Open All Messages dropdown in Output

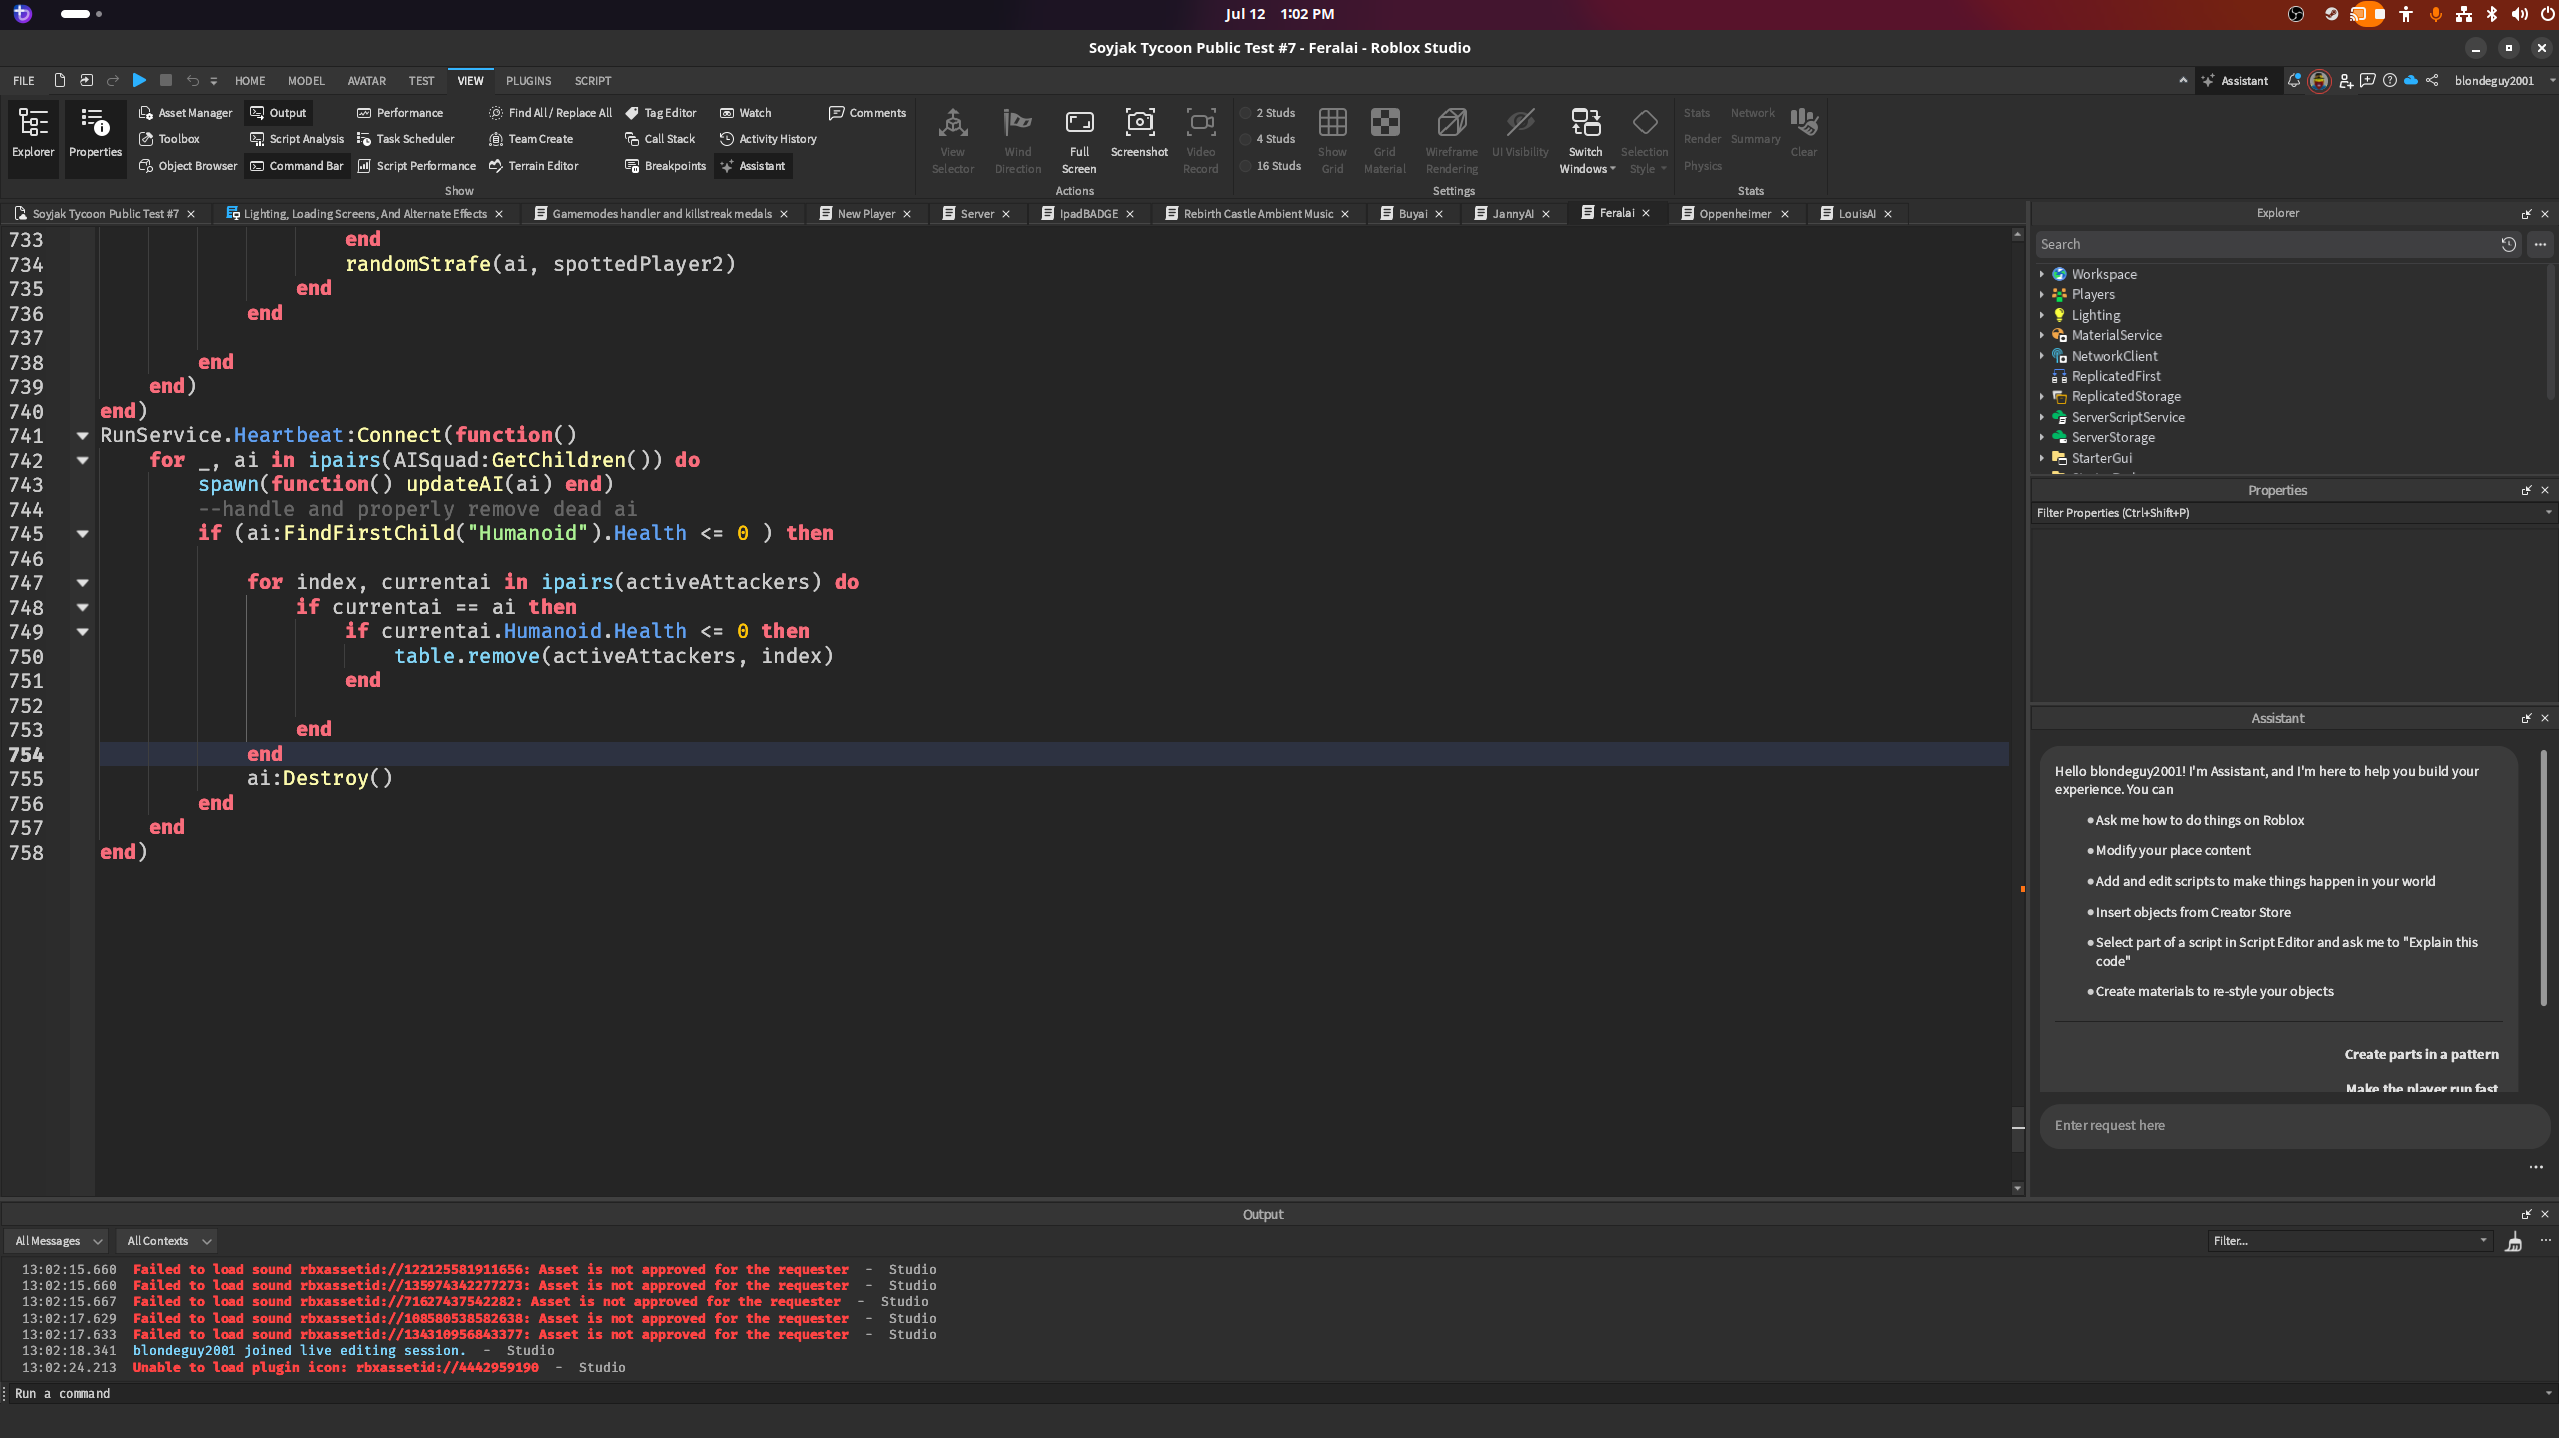58,1241
